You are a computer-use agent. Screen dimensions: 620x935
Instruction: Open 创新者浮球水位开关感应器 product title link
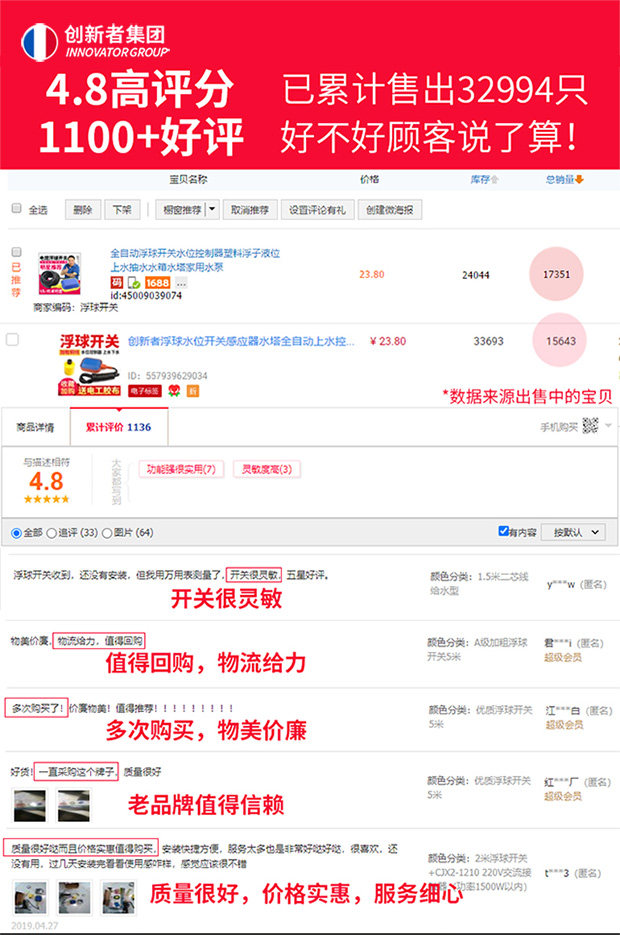coord(241,341)
